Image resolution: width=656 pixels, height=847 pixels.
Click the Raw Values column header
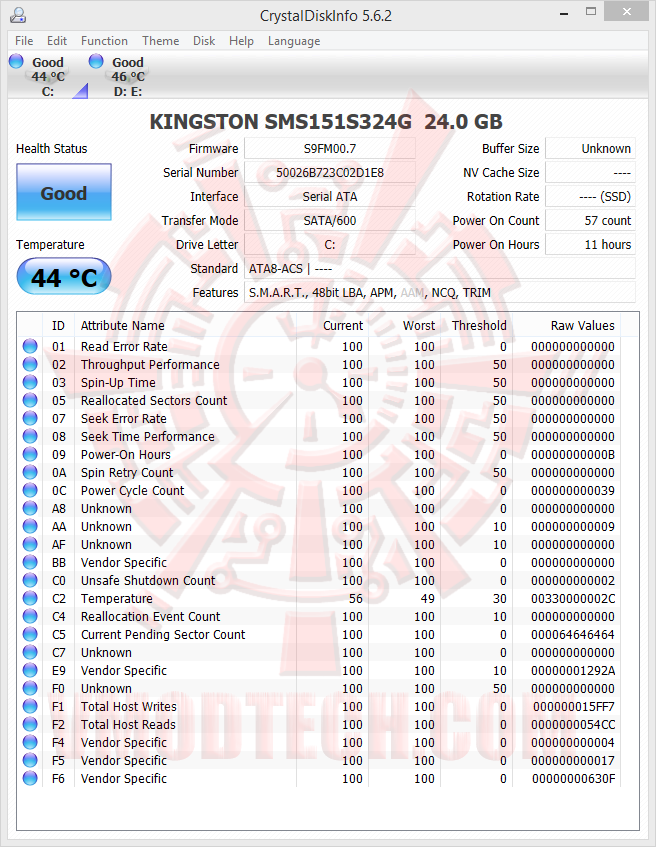[583, 326]
